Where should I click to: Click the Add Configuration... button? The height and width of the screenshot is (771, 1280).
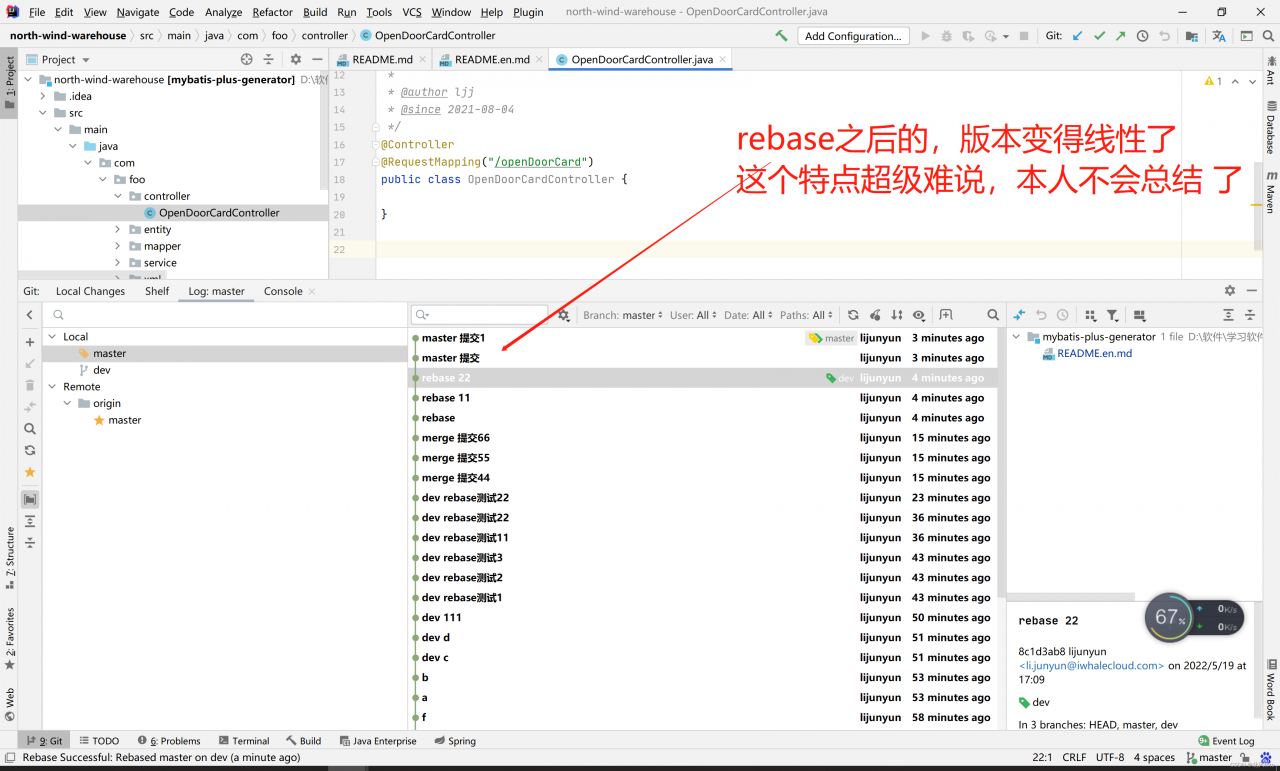(853, 36)
